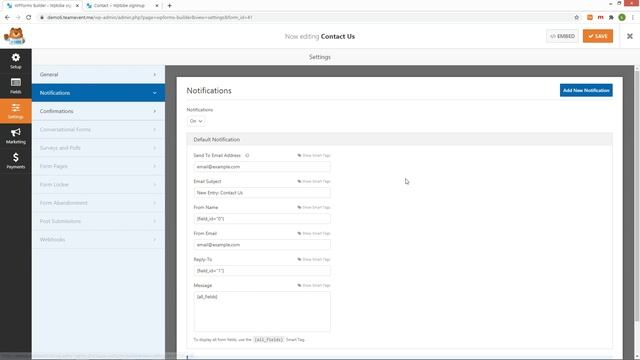
Task: Show Smart Tags for From Name
Action: click(313, 207)
